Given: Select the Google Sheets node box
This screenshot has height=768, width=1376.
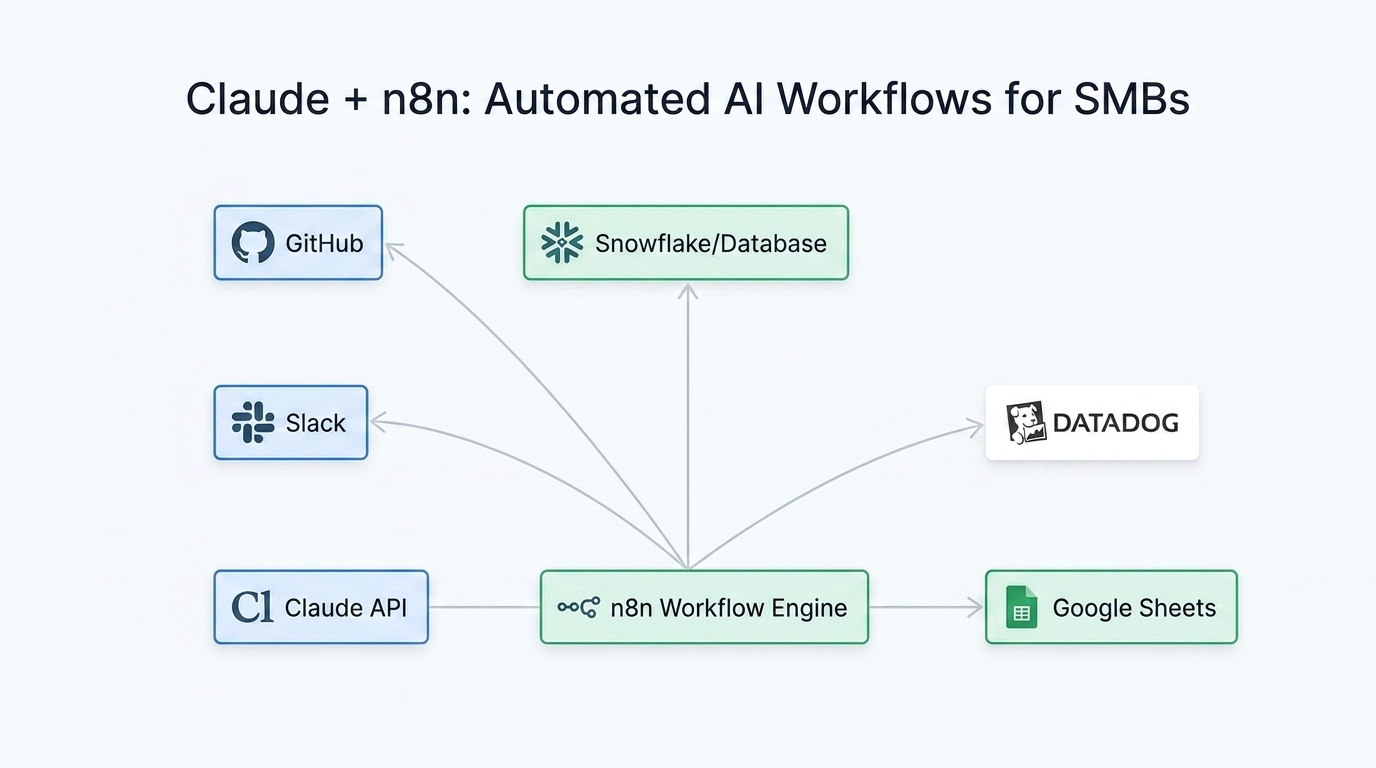Looking at the screenshot, I should pyautogui.click(x=1111, y=606).
